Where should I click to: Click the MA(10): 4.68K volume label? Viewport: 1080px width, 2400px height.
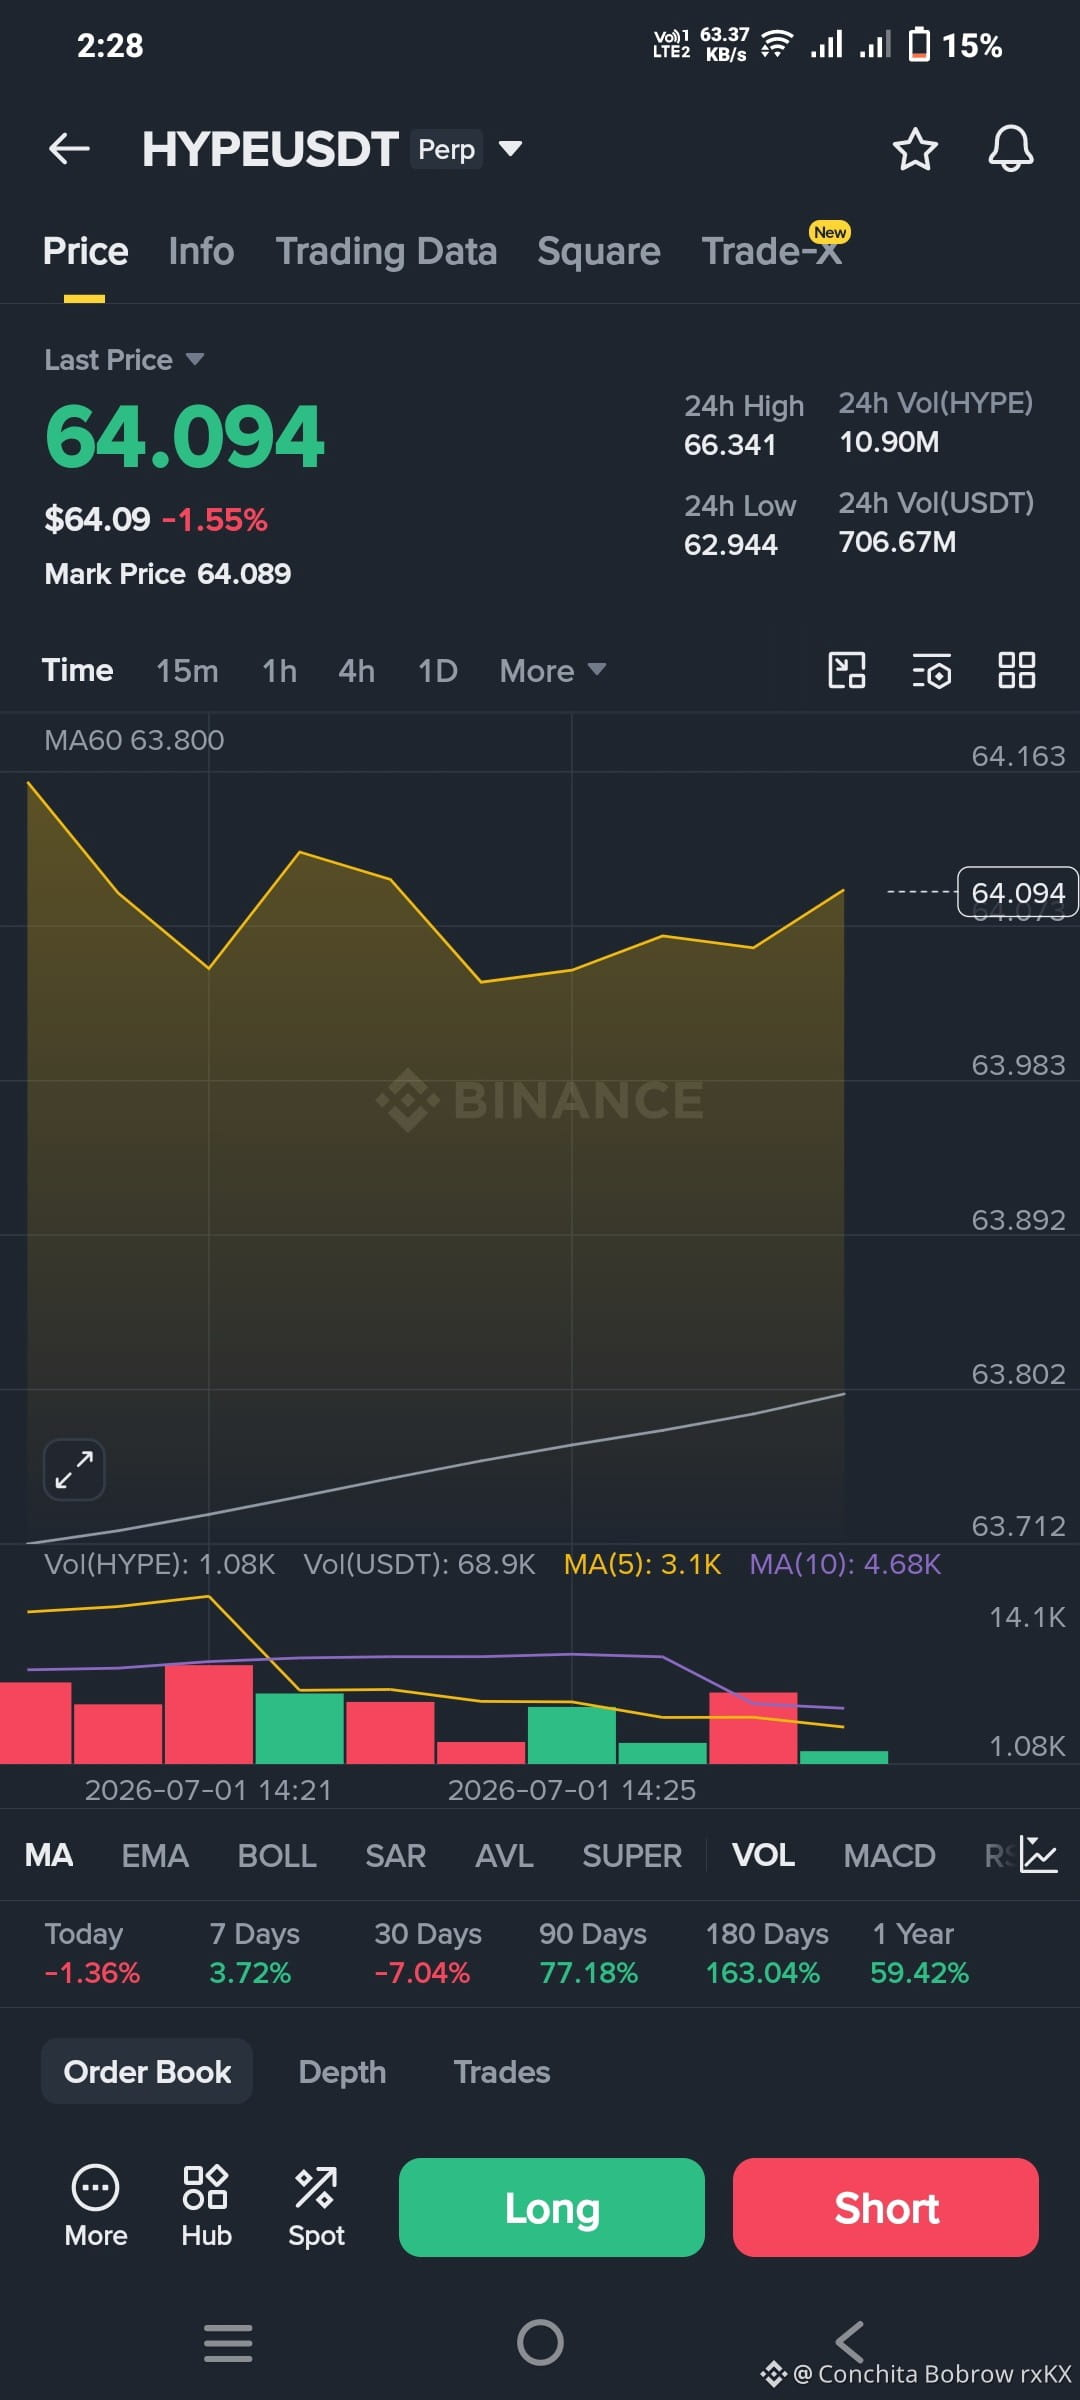pos(845,1564)
